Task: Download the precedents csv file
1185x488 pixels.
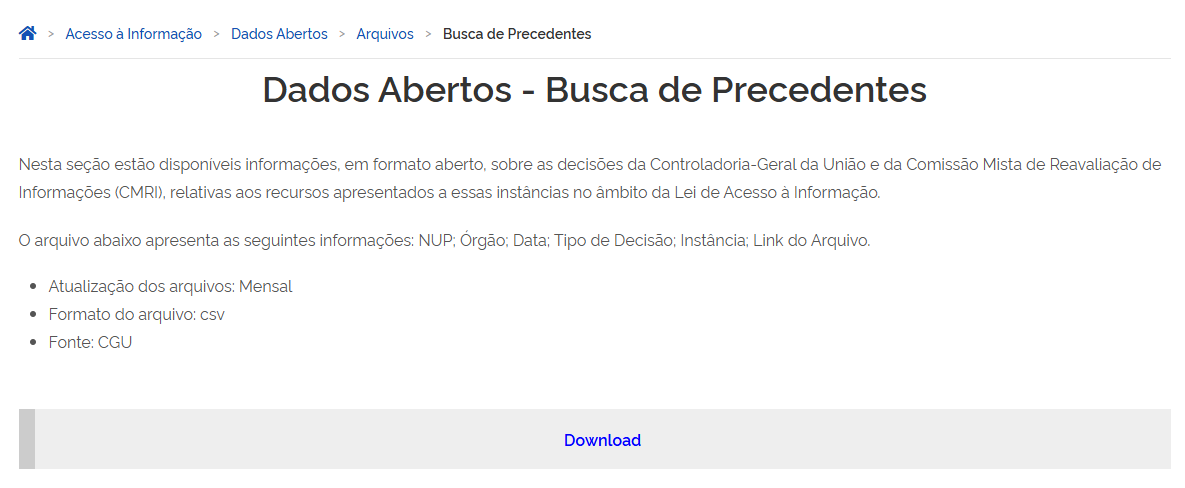Action: [602, 440]
